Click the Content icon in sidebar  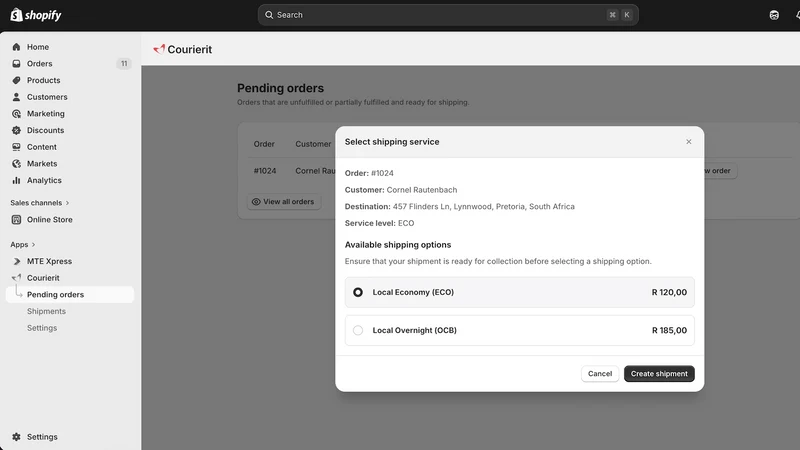16,147
